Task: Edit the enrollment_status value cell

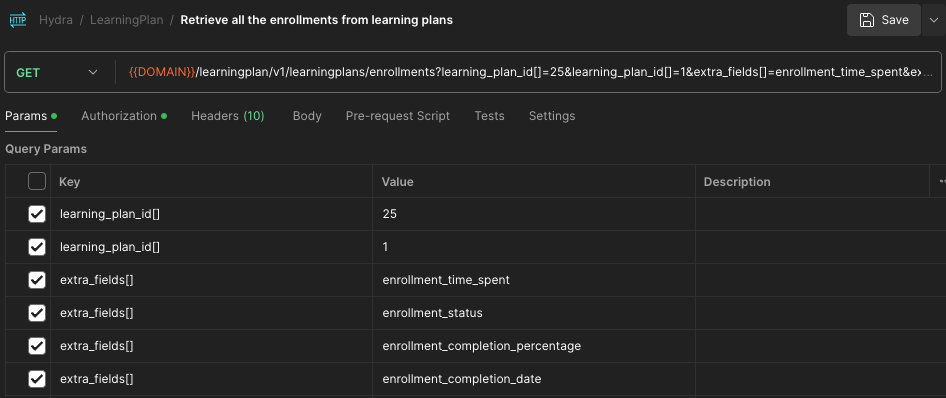Action: tap(534, 313)
